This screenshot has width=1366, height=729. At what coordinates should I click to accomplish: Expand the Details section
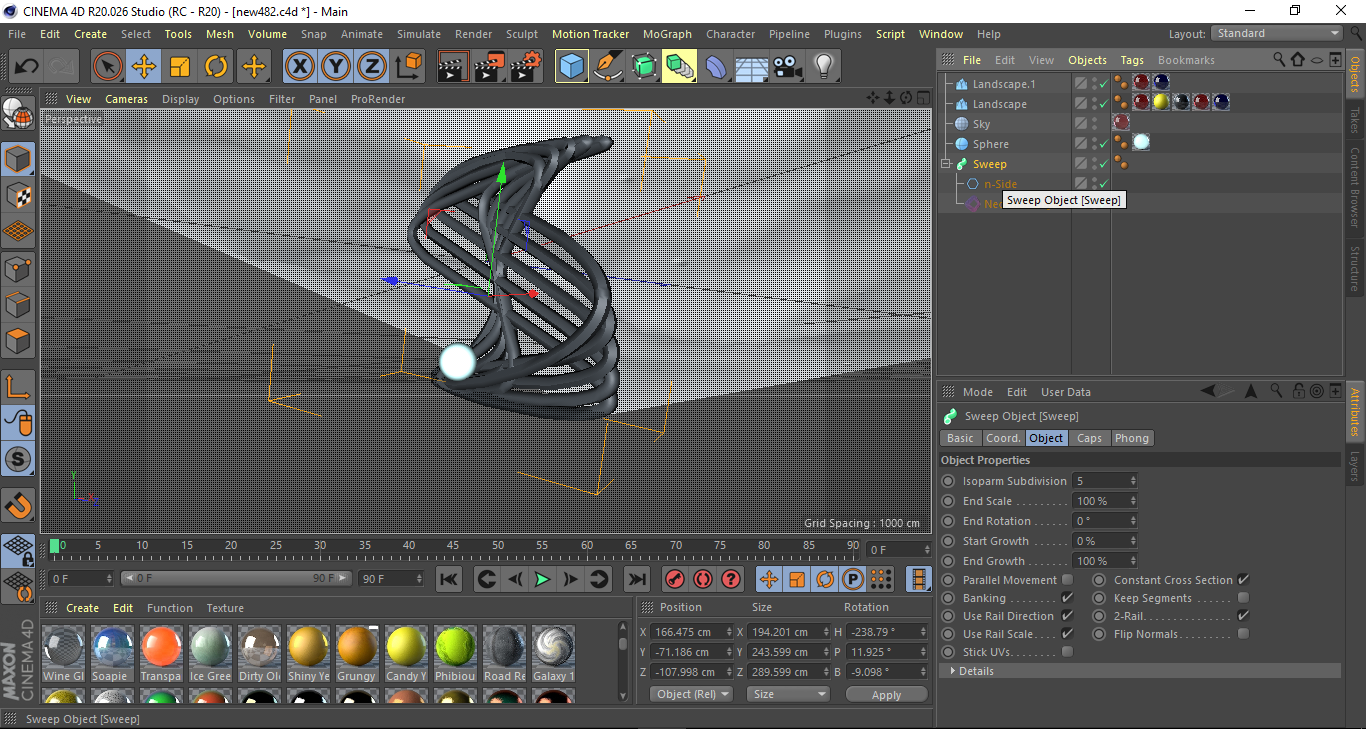coord(952,671)
